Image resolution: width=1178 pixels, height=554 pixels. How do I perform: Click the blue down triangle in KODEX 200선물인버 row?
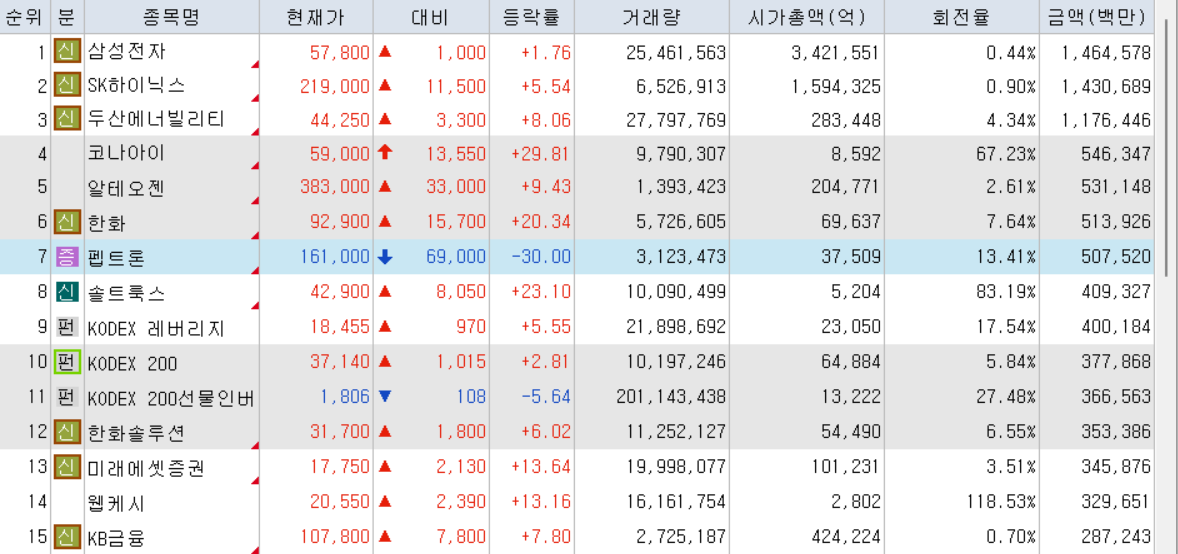[385, 396]
